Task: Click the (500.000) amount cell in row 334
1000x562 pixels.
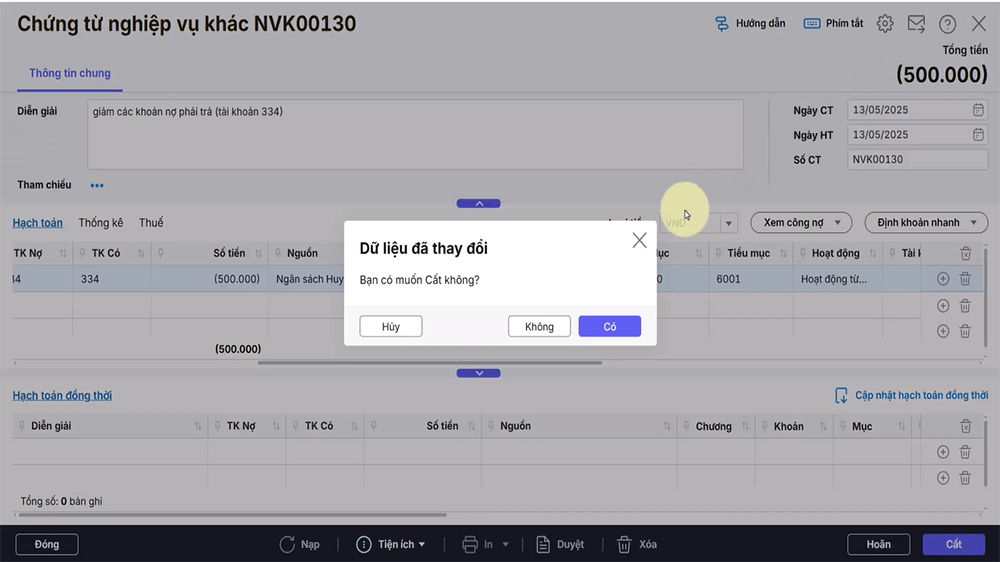Action: point(209,279)
